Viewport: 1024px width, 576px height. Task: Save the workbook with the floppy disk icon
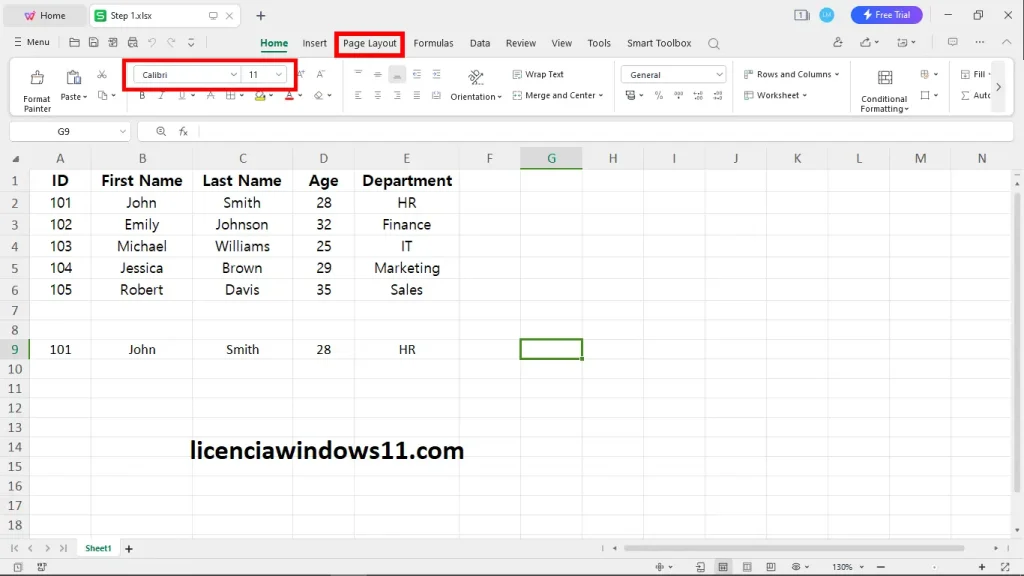(93, 42)
